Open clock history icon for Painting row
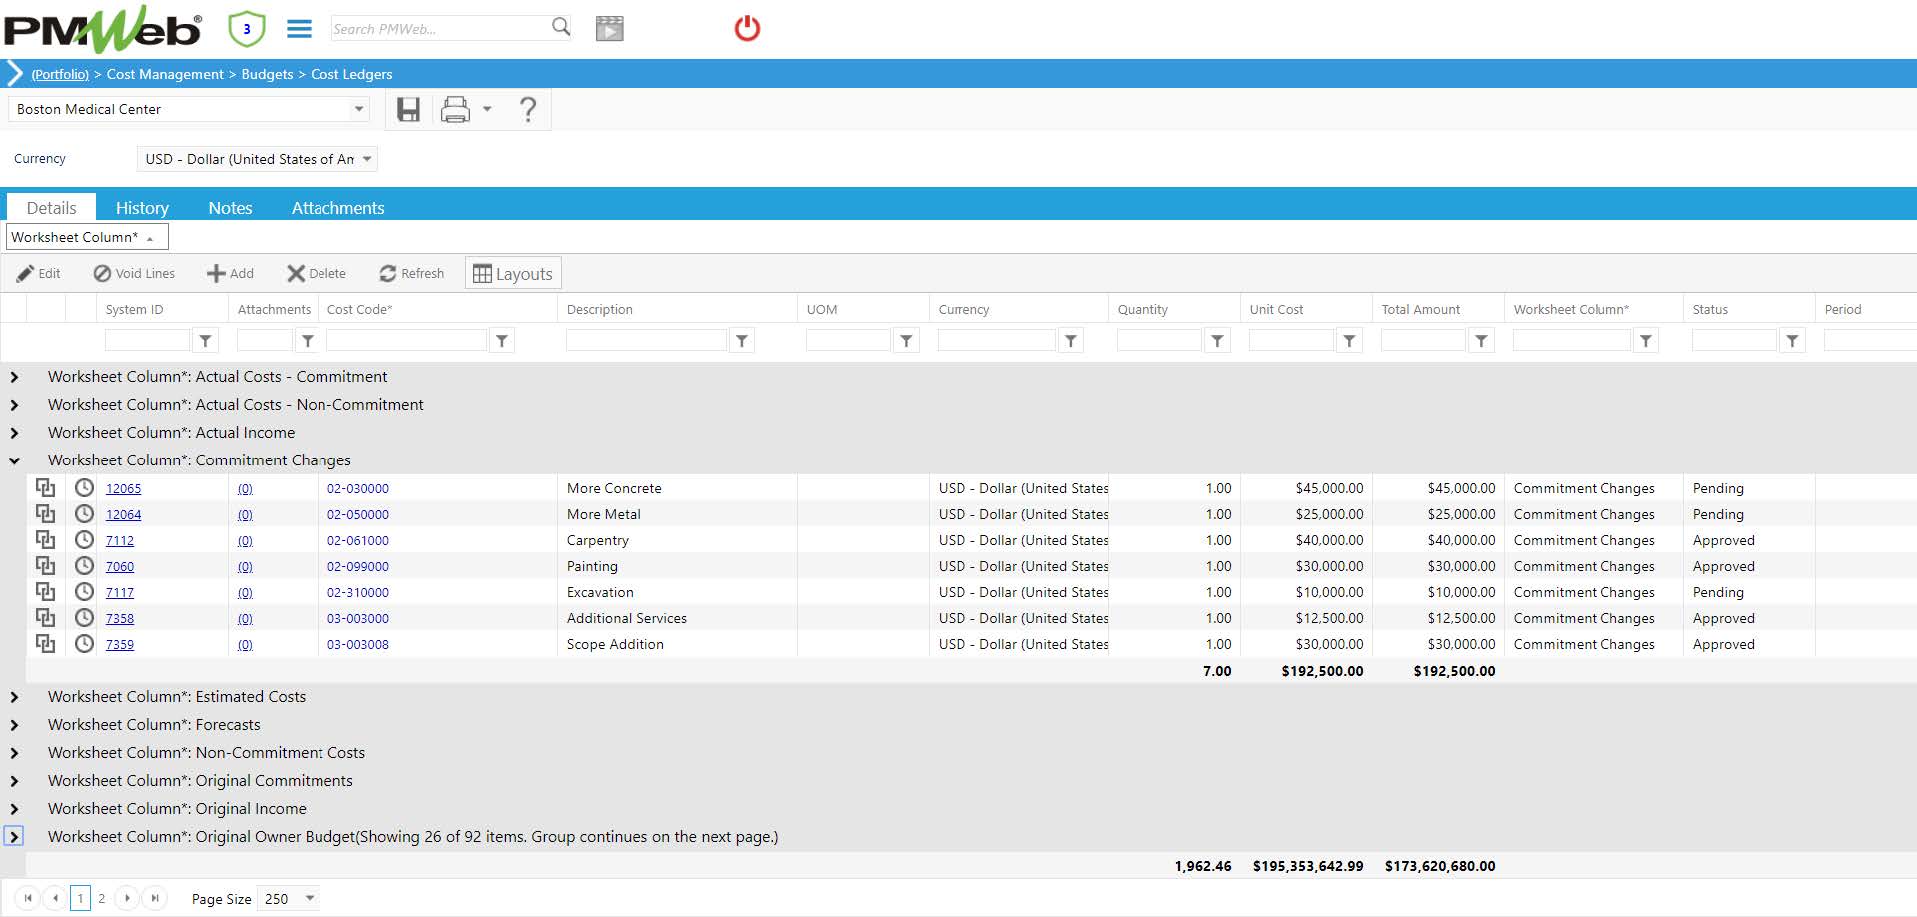The image size is (1917, 917). 84,565
